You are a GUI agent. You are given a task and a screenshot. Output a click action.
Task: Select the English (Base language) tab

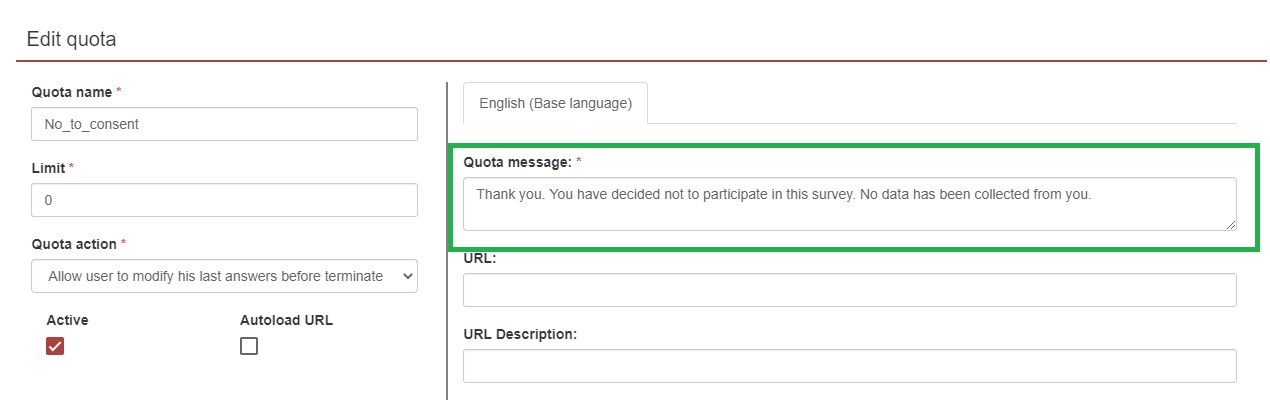[x=555, y=103]
